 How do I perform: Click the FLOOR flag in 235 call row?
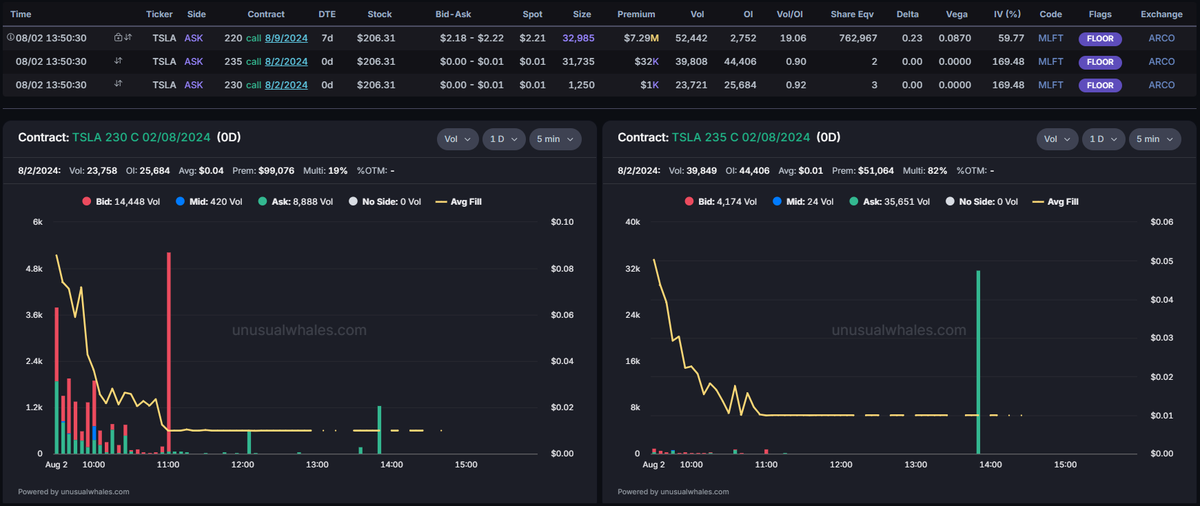coord(1100,61)
